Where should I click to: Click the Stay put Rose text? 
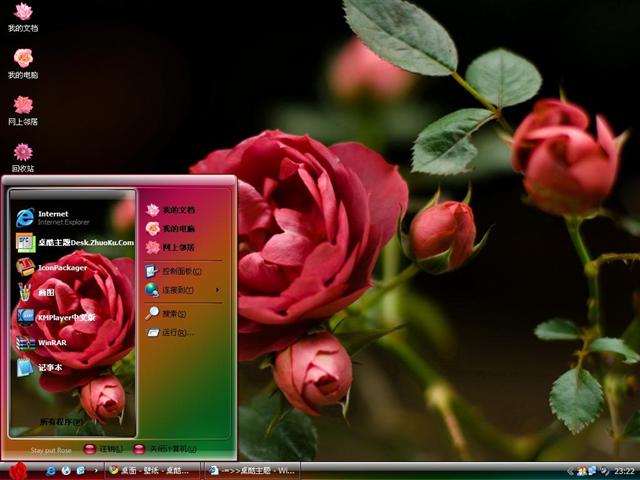(51, 450)
